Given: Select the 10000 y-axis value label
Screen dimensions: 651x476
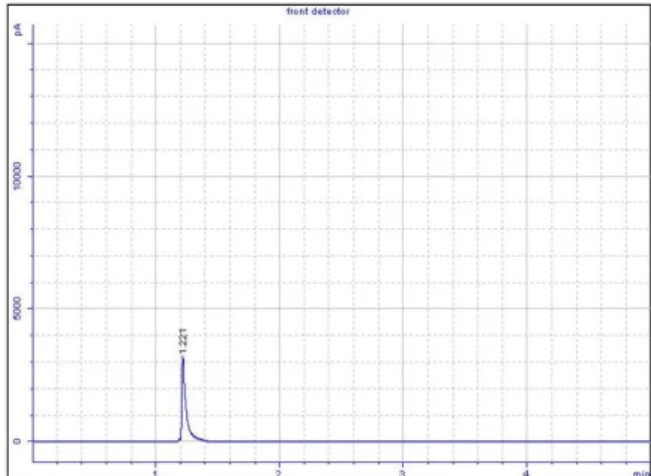Looking at the screenshot, I should [17, 176].
